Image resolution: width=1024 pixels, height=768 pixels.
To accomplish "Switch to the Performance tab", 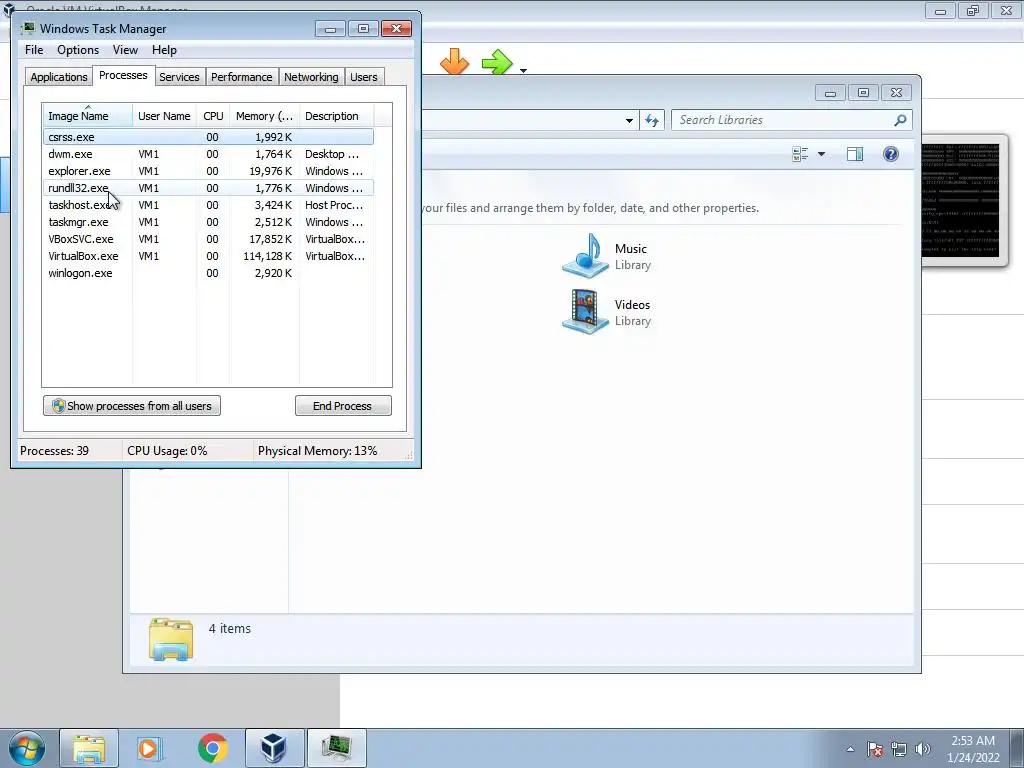I will click(x=241, y=77).
